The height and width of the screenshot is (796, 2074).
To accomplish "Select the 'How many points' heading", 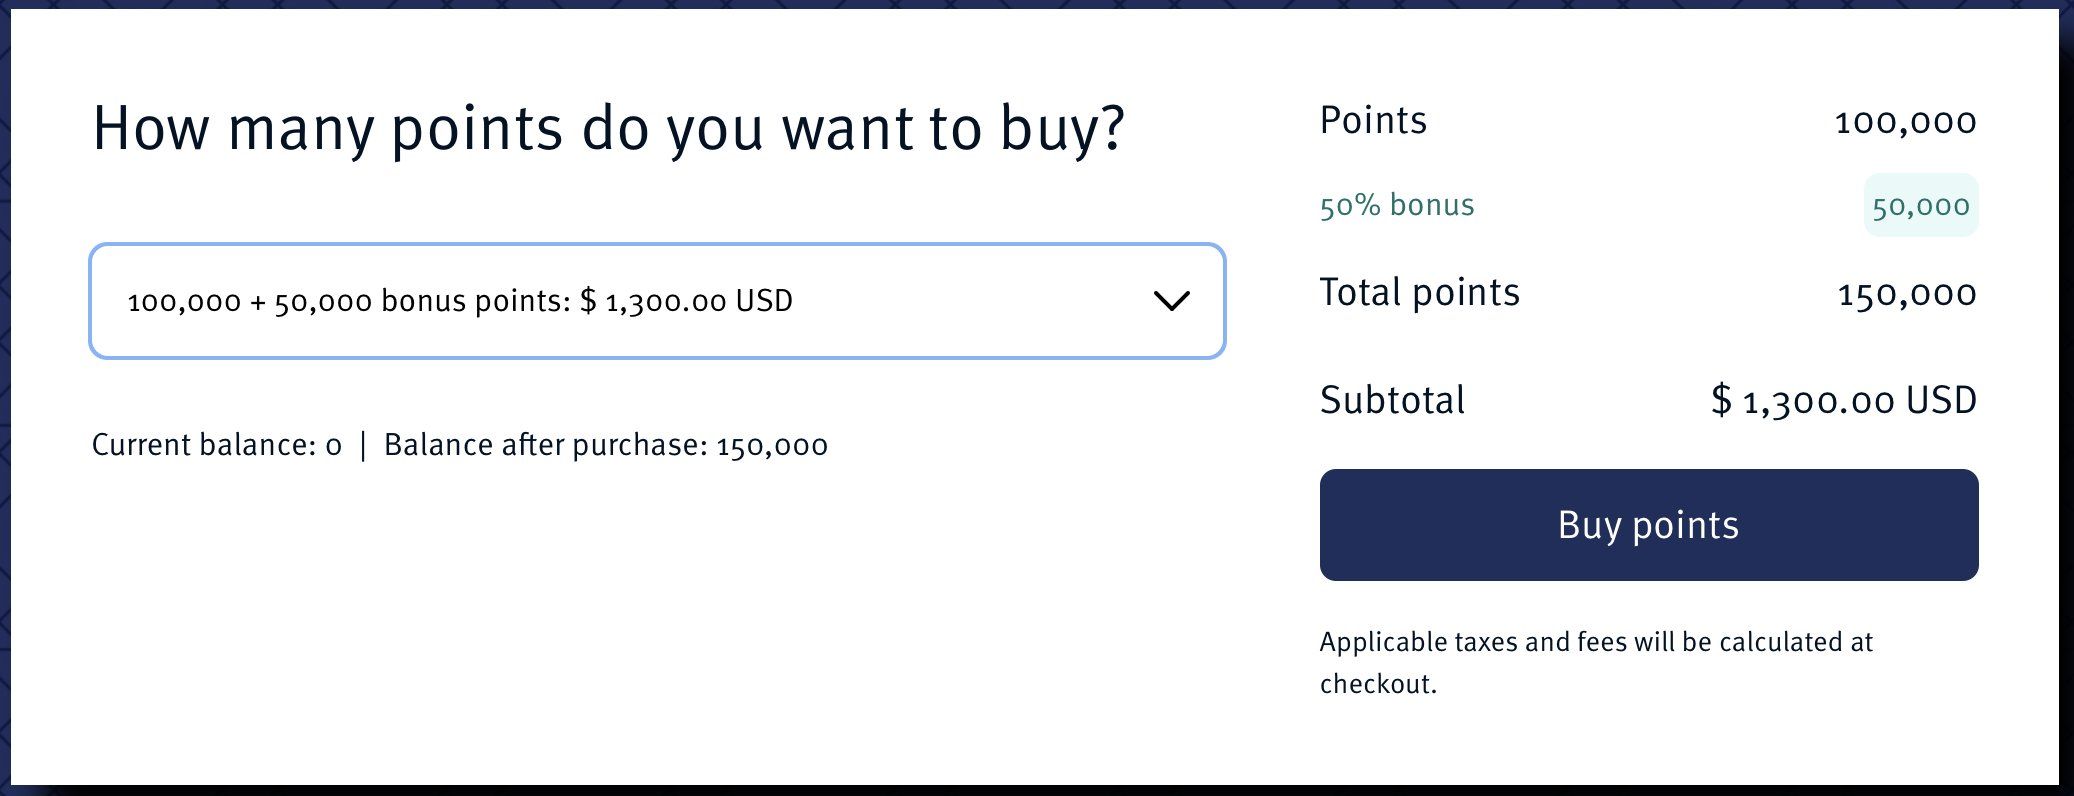I will coord(608,129).
